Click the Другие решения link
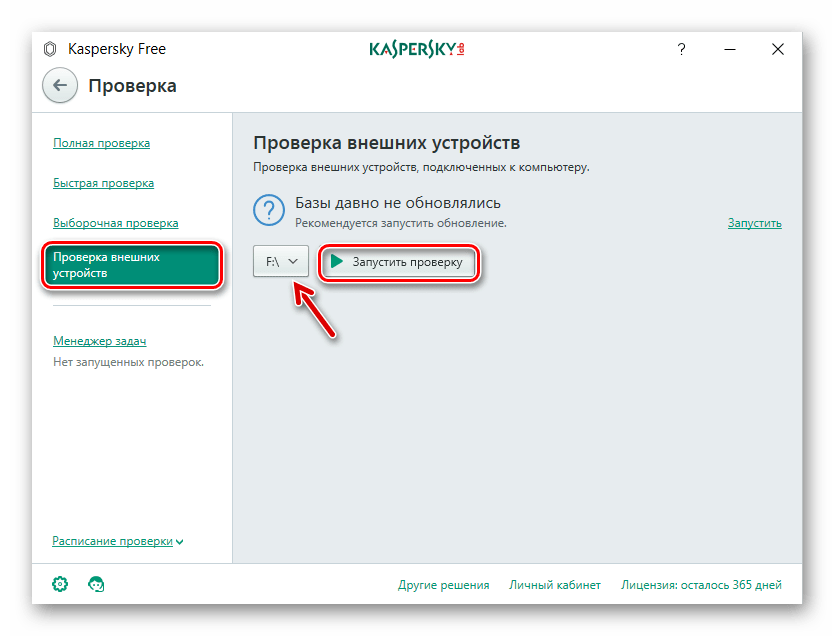The image size is (835, 636). click(x=443, y=585)
